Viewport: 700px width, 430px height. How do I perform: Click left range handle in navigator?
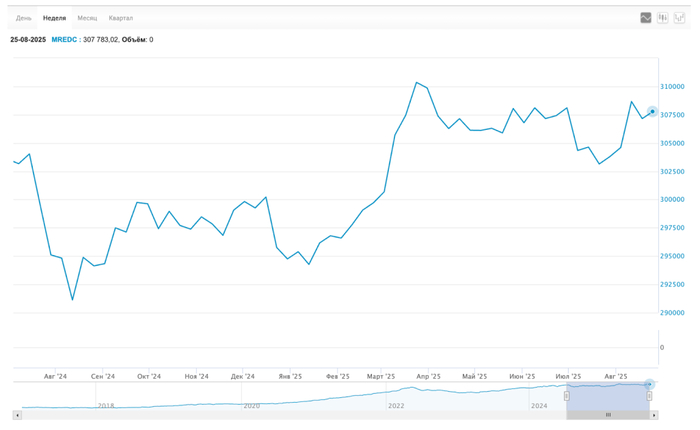[567, 396]
